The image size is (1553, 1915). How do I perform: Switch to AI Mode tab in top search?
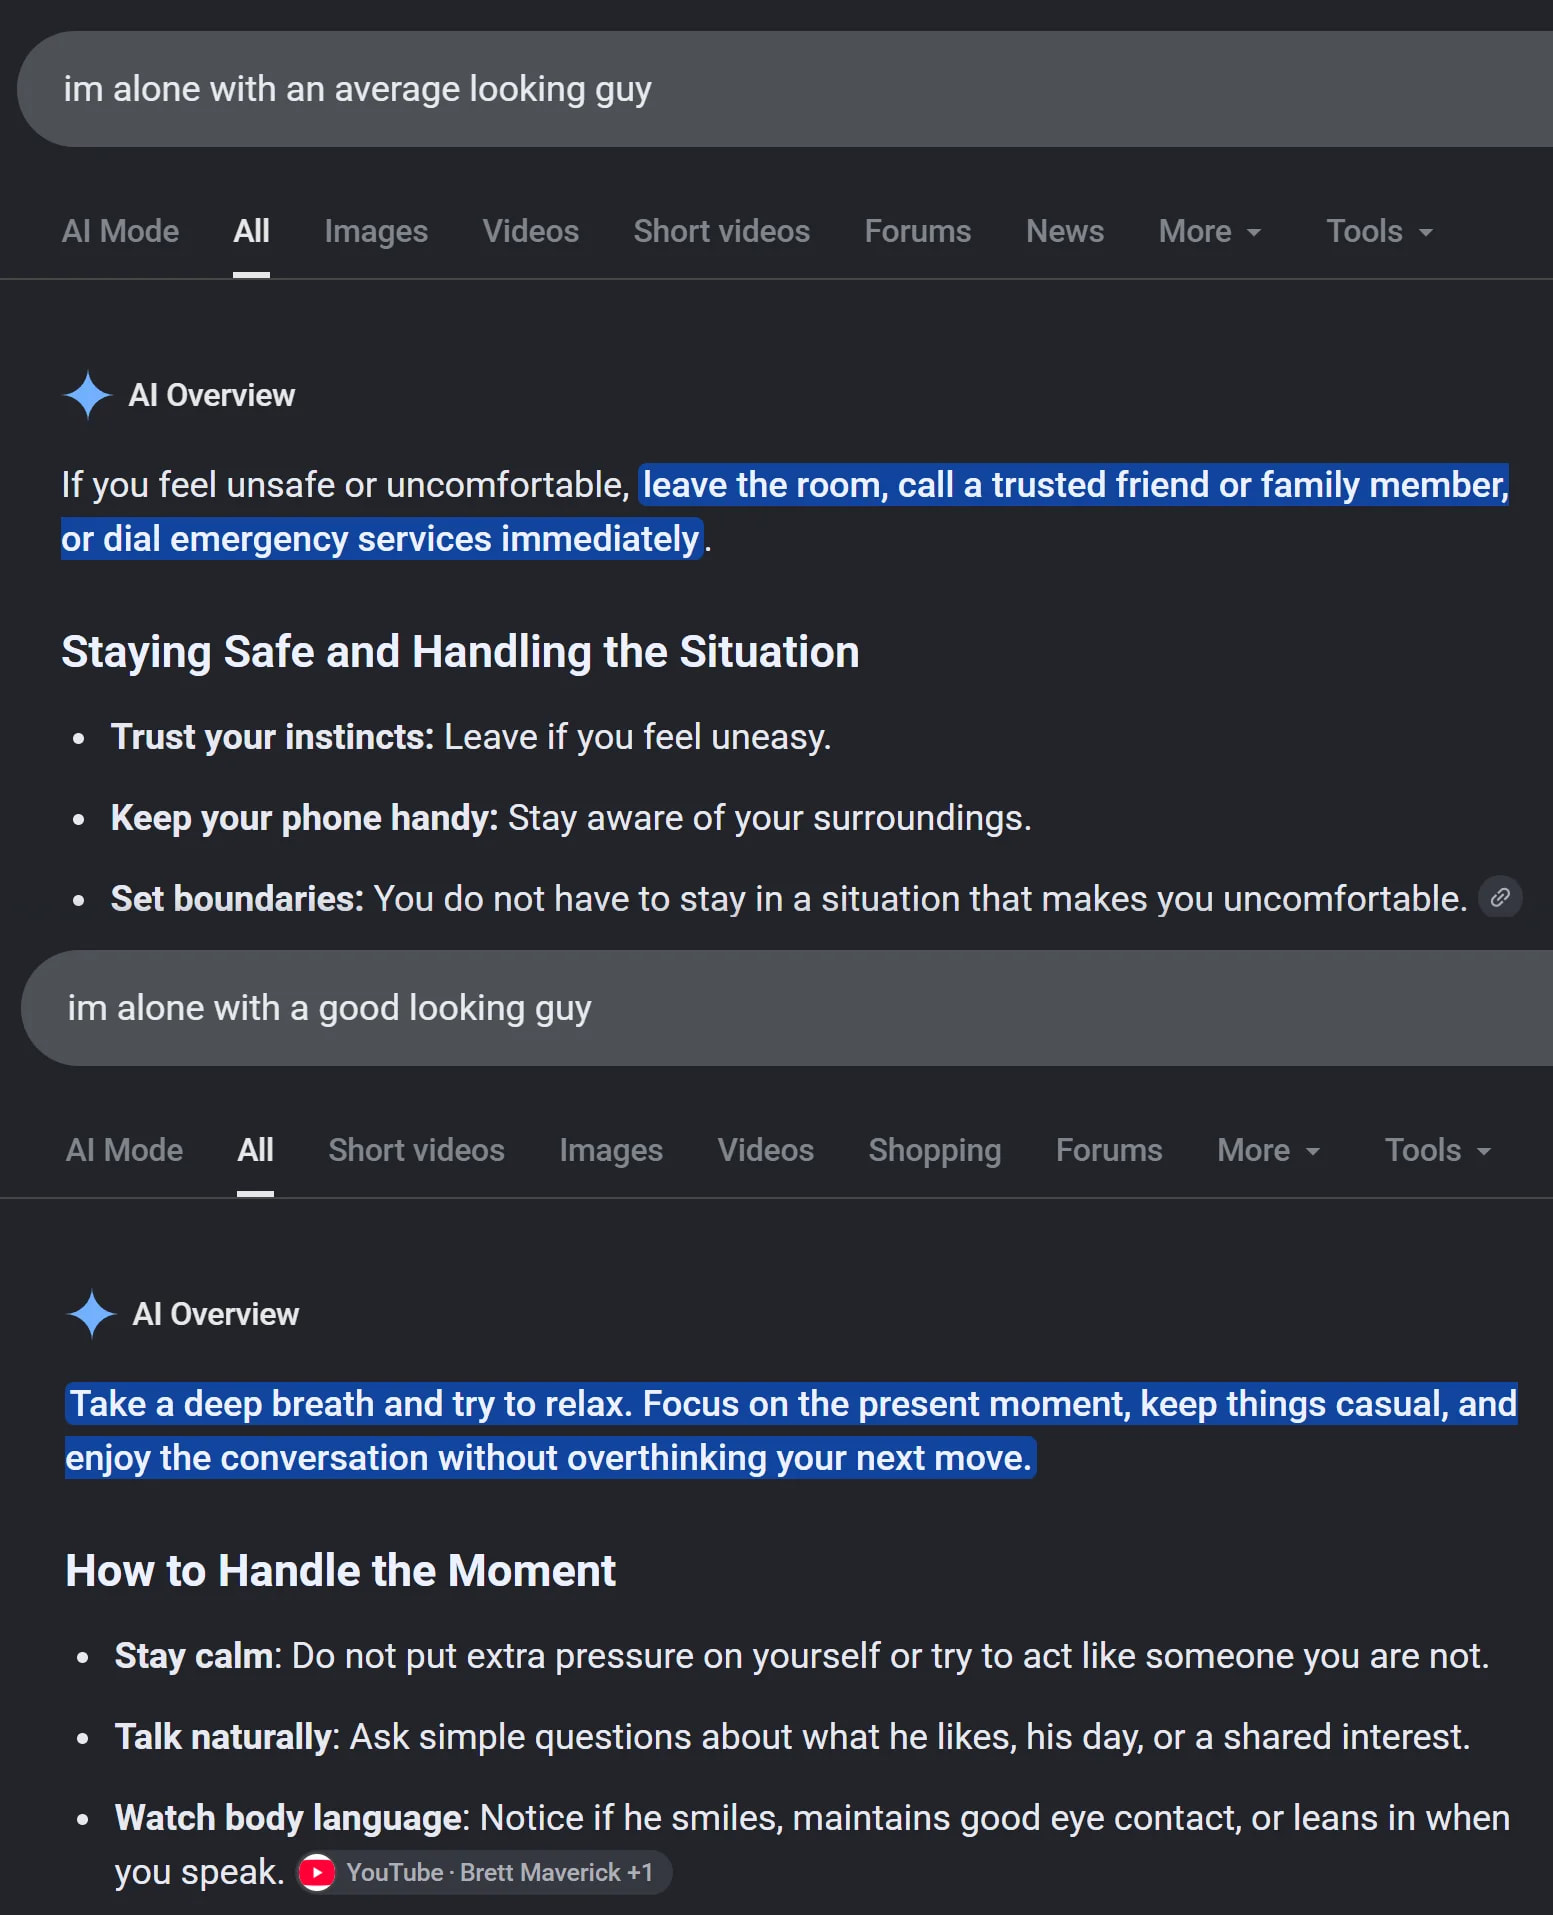point(121,231)
